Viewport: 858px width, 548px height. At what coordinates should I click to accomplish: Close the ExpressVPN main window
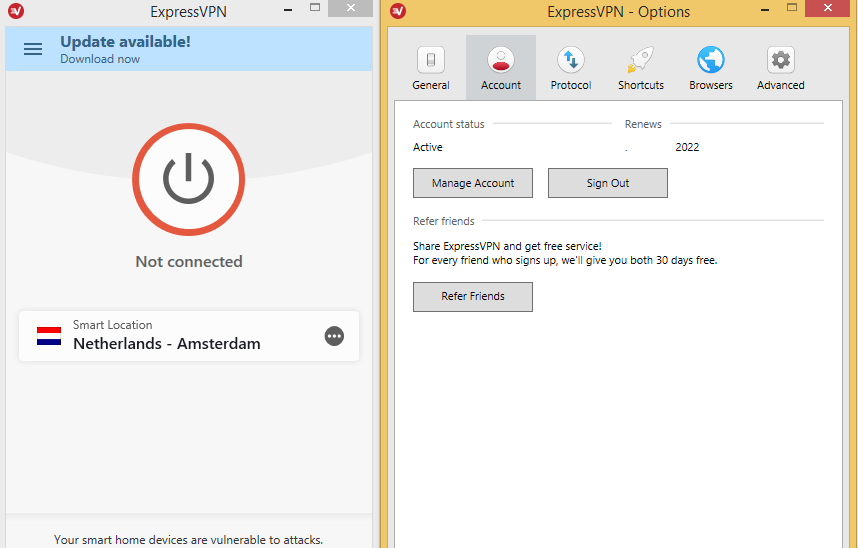pyautogui.click(x=351, y=8)
